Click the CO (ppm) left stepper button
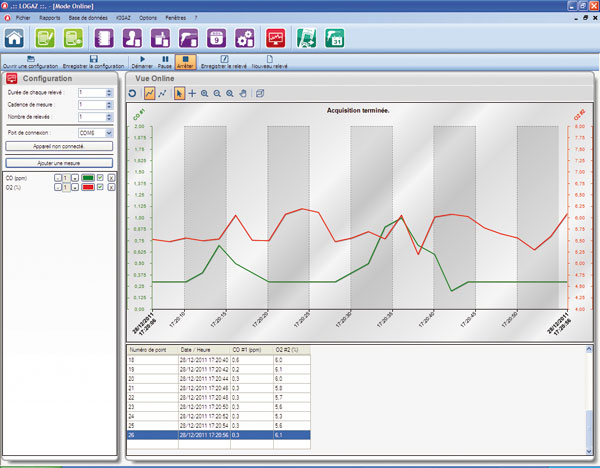Image resolution: width=600 pixels, height=468 pixels. click(x=58, y=178)
